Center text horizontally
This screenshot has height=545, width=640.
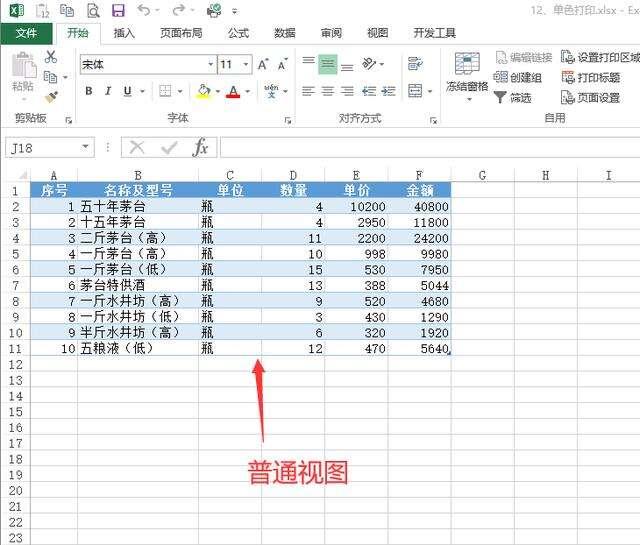(x=328, y=91)
